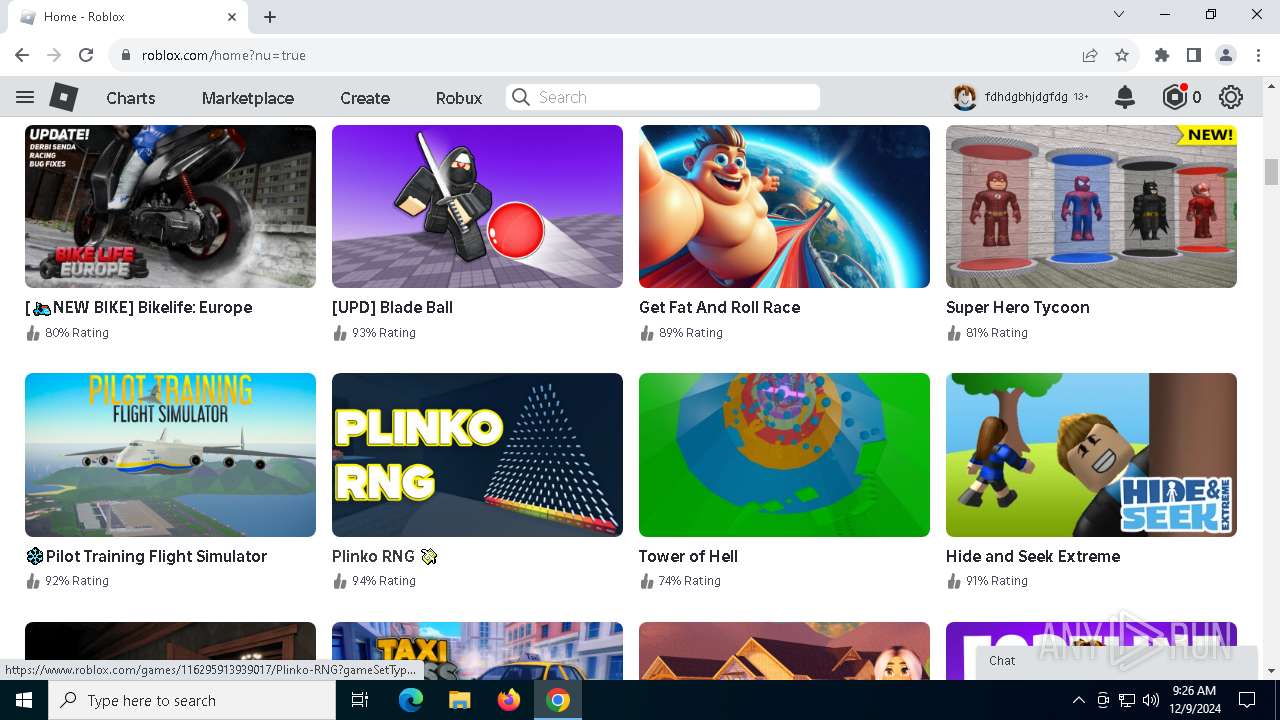Click the 'Tower of Hell' title link
Screen dimensions: 1280x720
[x=688, y=556]
